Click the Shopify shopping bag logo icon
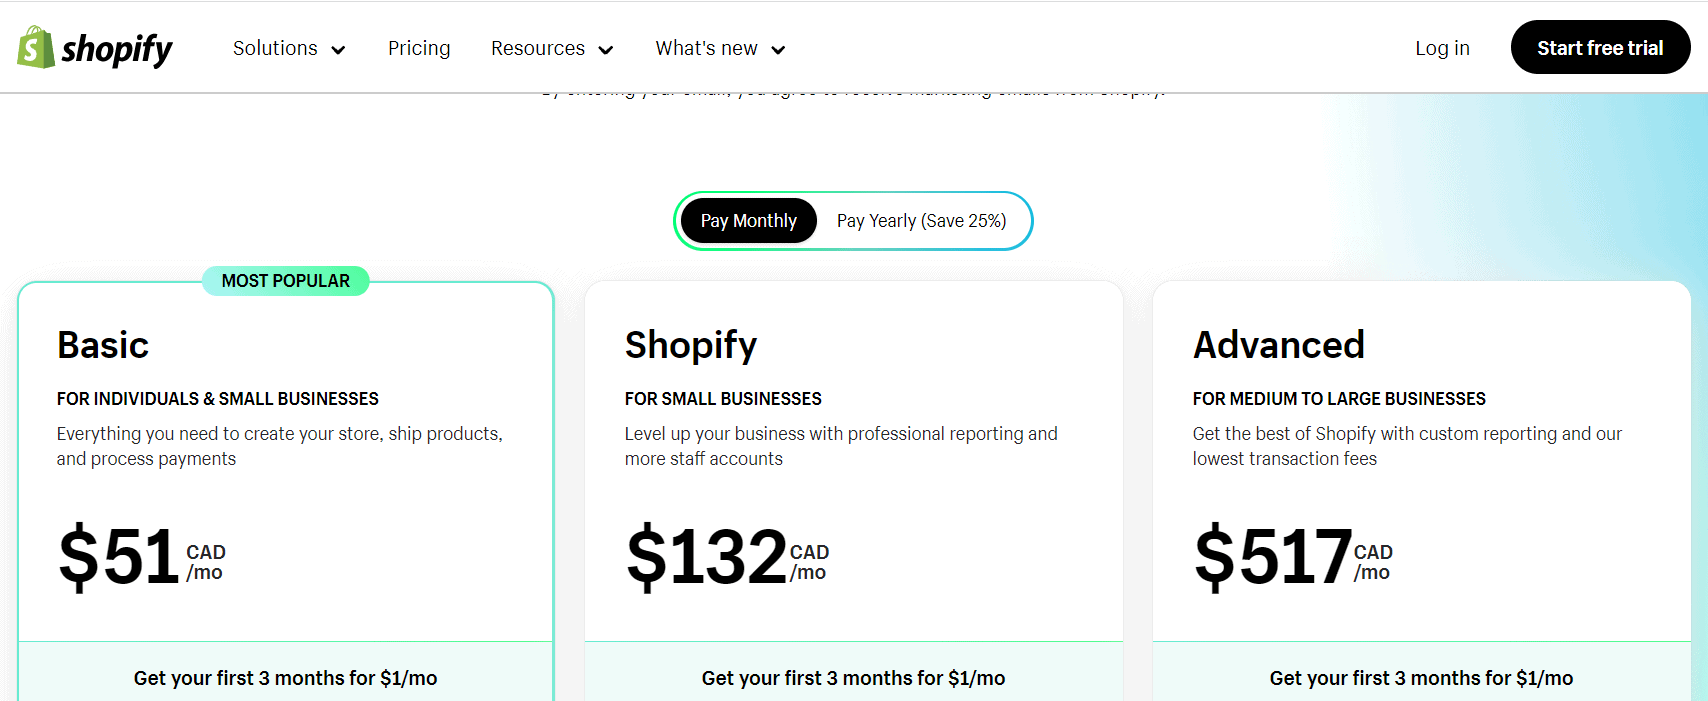This screenshot has width=1708, height=701. point(35,47)
